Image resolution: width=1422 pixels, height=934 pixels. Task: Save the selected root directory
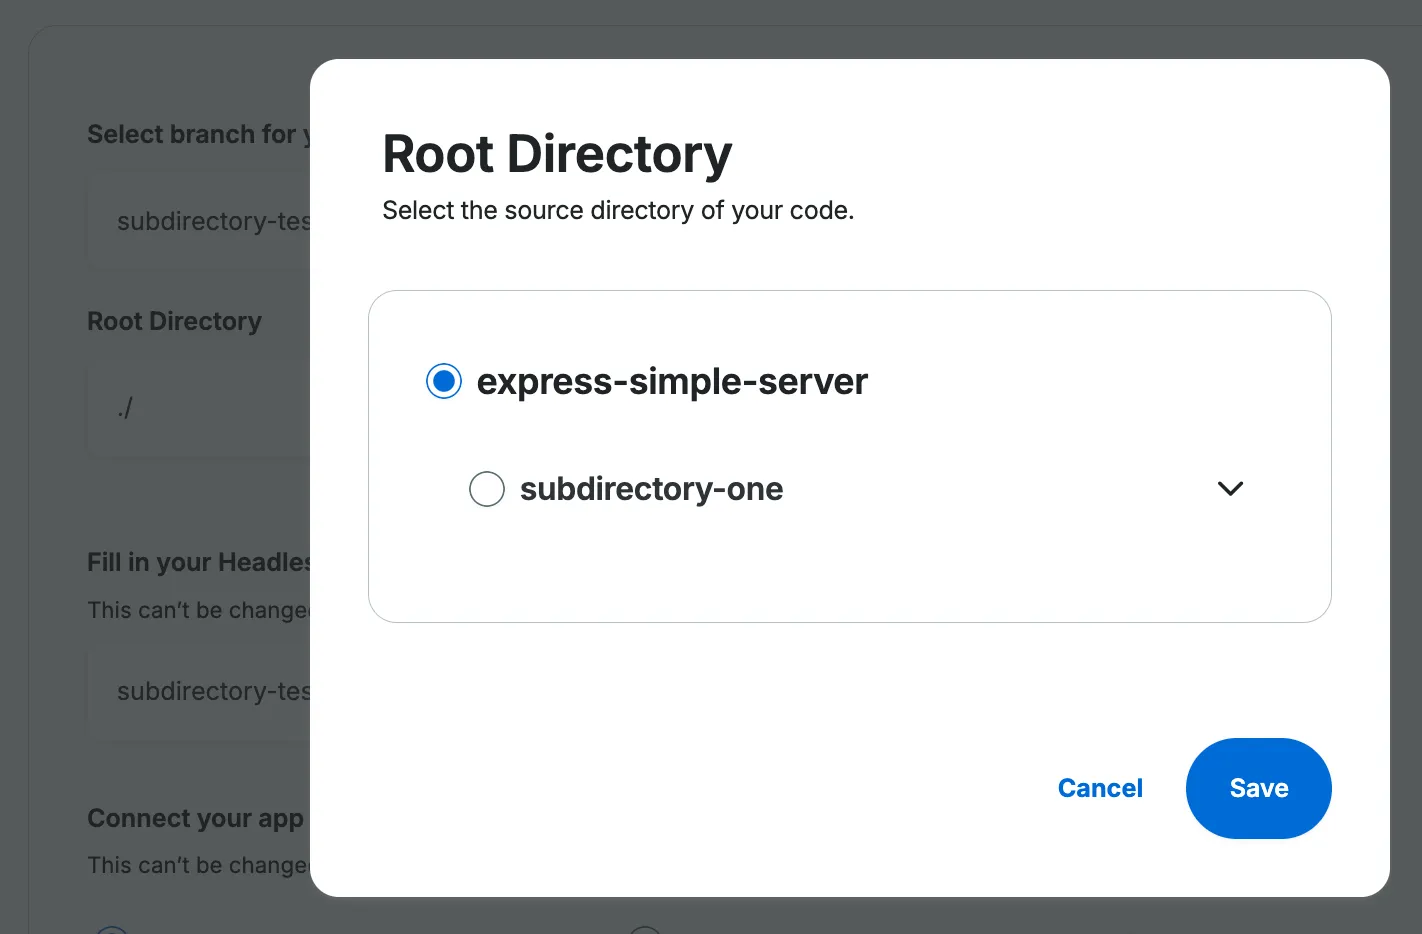pyautogui.click(x=1258, y=788)
